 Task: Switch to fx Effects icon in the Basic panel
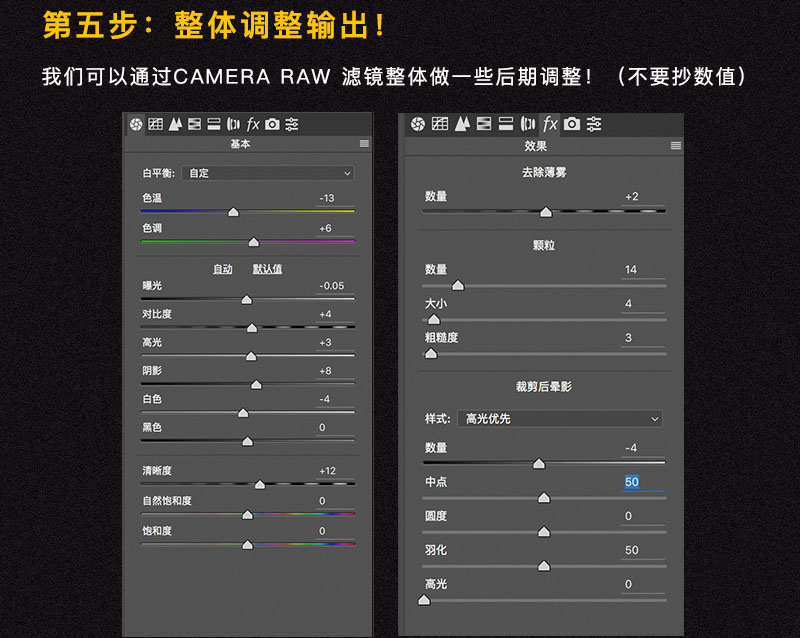[x=253, y=124]
